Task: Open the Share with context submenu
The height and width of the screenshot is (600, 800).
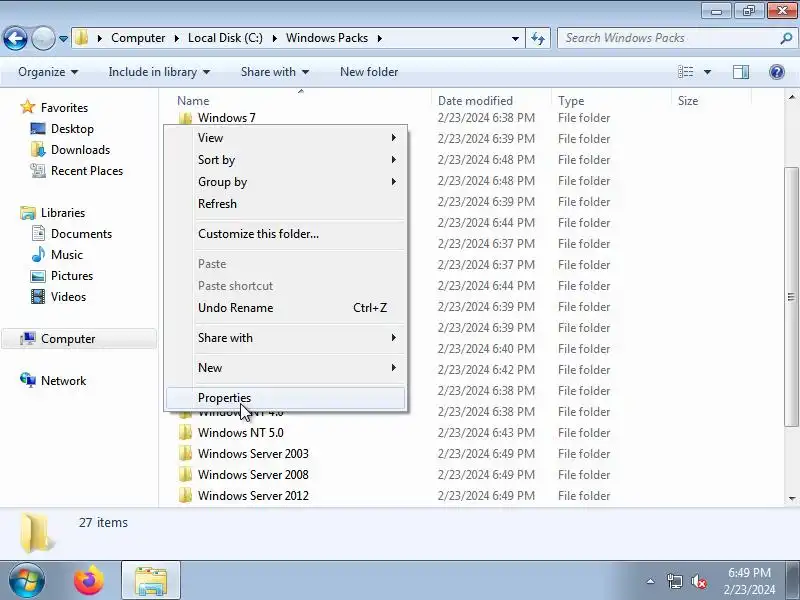Action: click(286, 338)
